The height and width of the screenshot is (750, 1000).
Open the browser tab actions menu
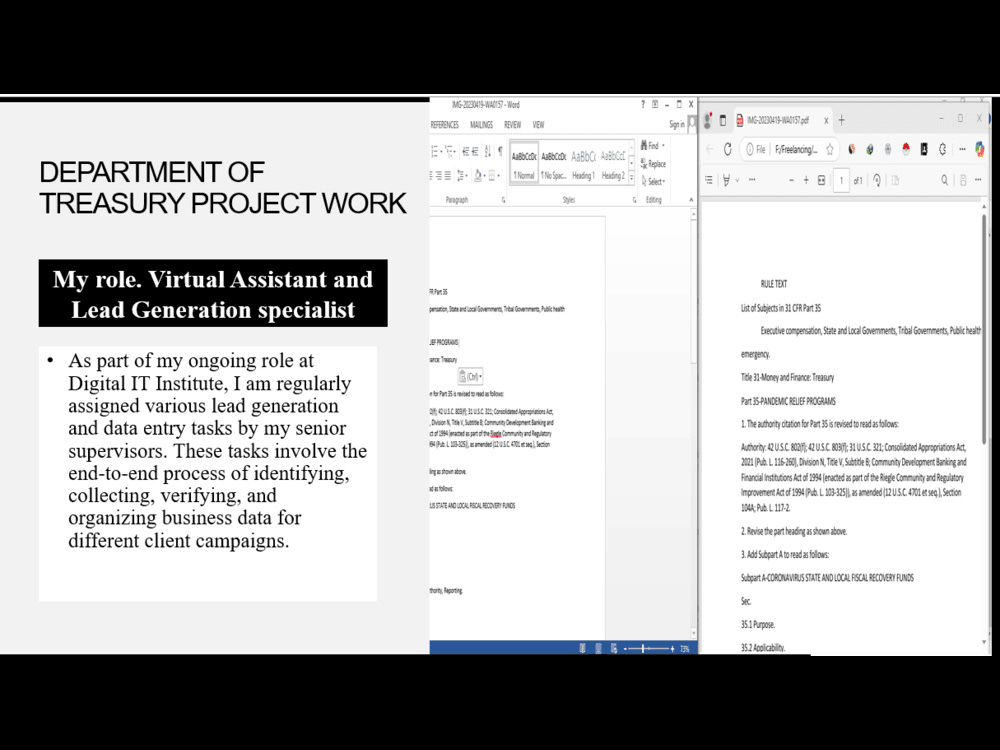(x=723, y=120)
